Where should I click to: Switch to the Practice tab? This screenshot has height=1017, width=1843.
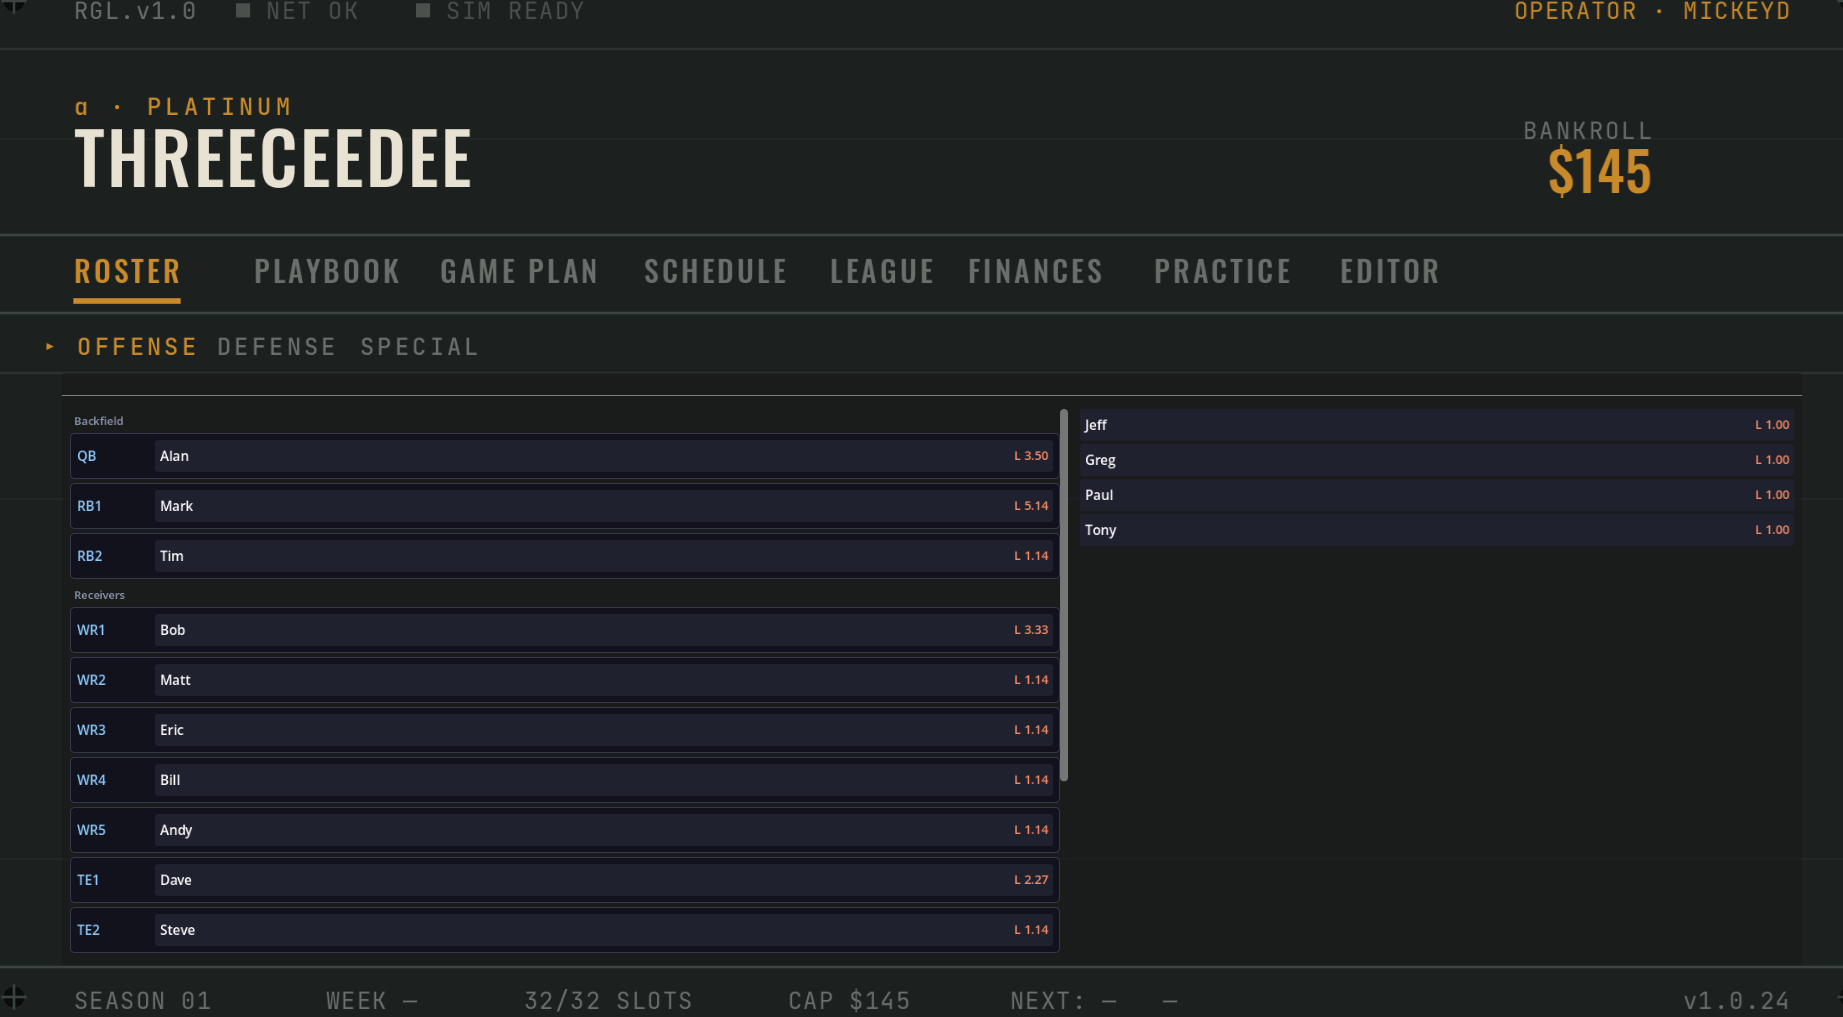coord(1222,271)
